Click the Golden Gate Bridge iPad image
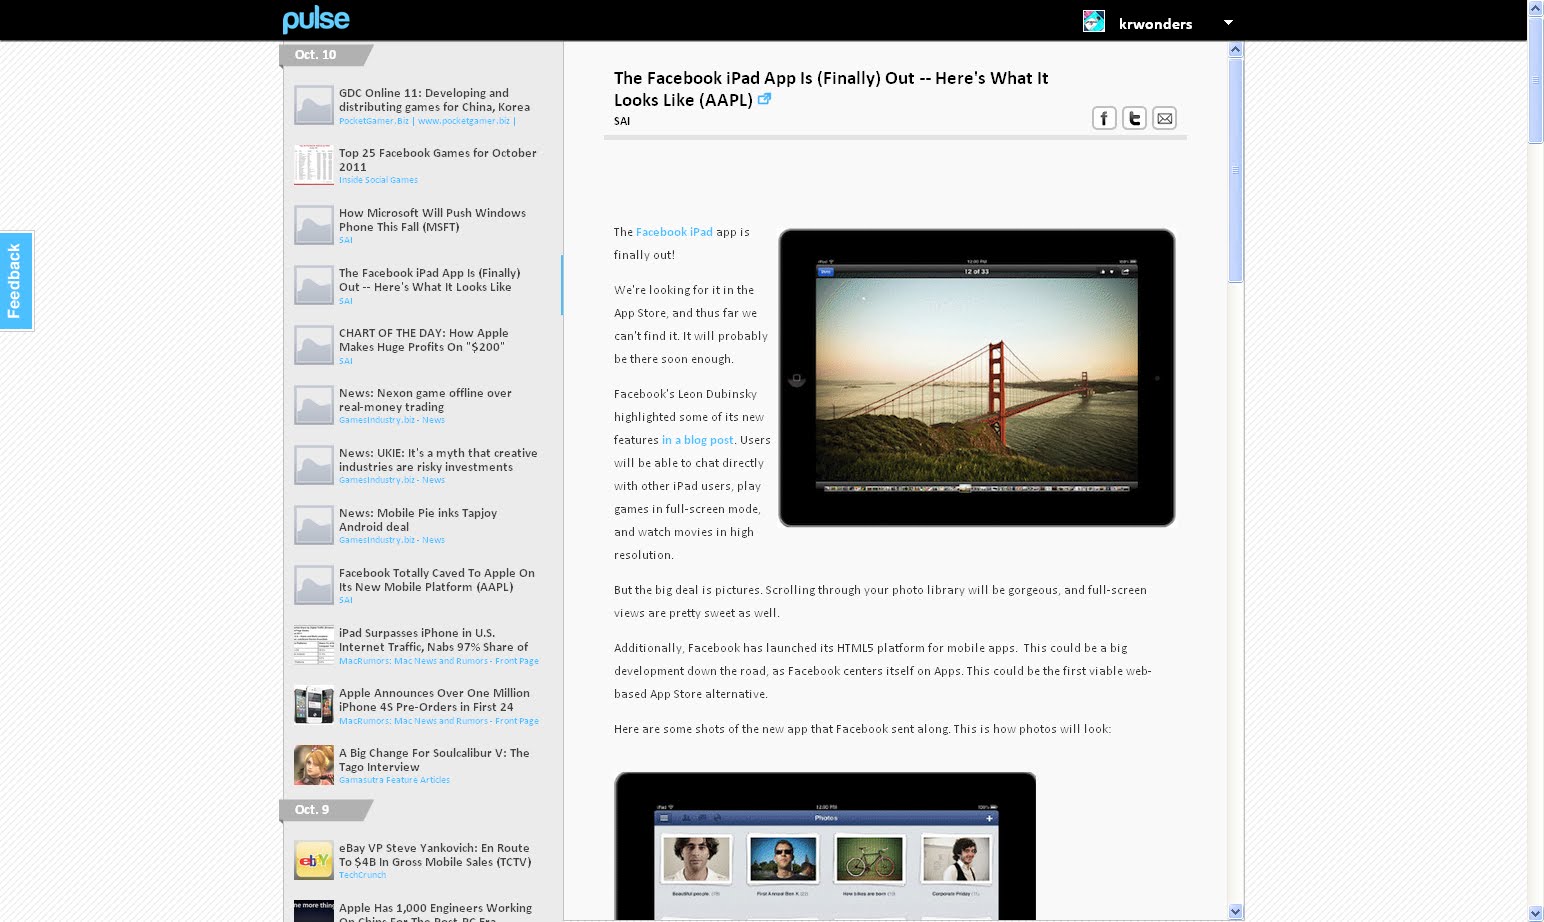 [x=977, y=378]
